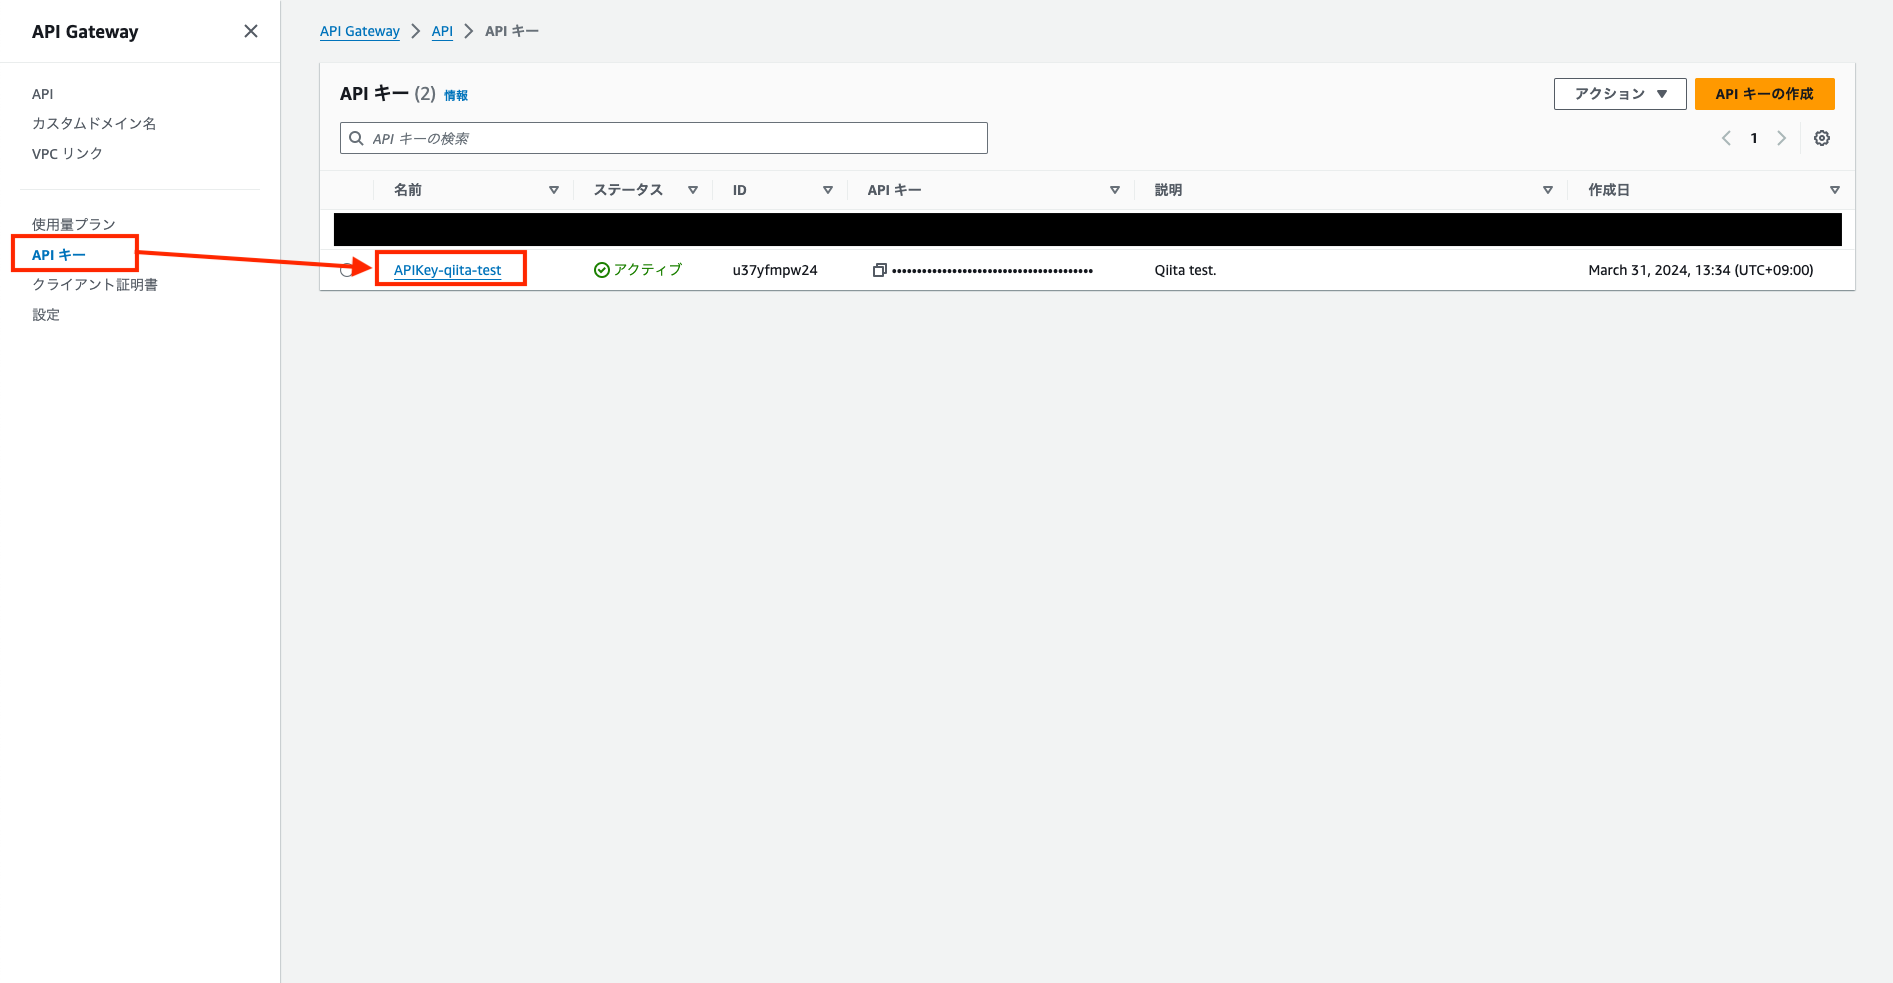This screenshot has height=983, width=1893.
Task: Open the ステータス column filter dropdown
Action: (692, 189)
